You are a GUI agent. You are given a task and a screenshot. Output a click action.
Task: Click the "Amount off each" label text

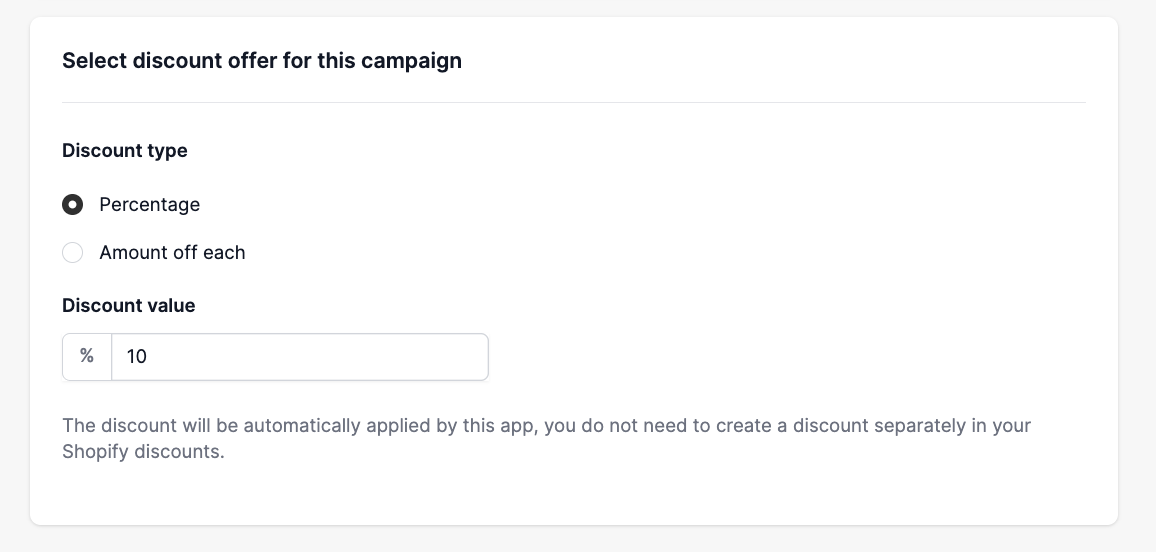(172, 253)
